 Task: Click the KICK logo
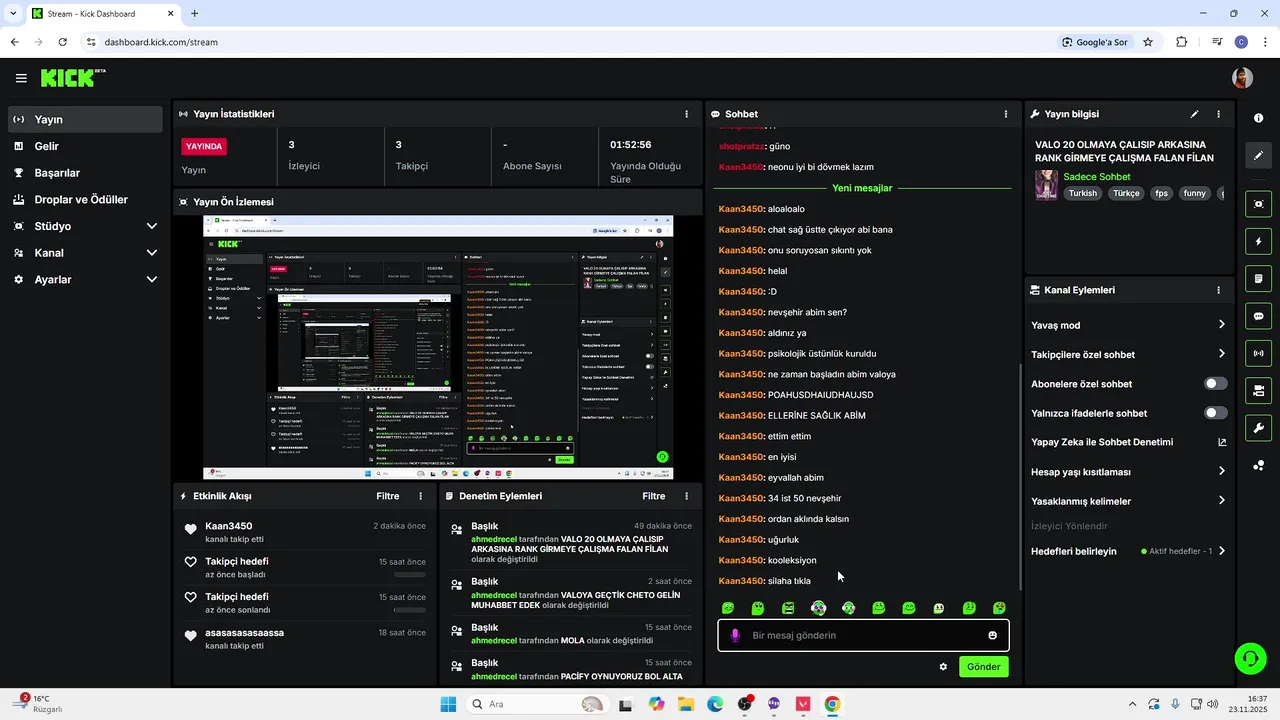73,78
